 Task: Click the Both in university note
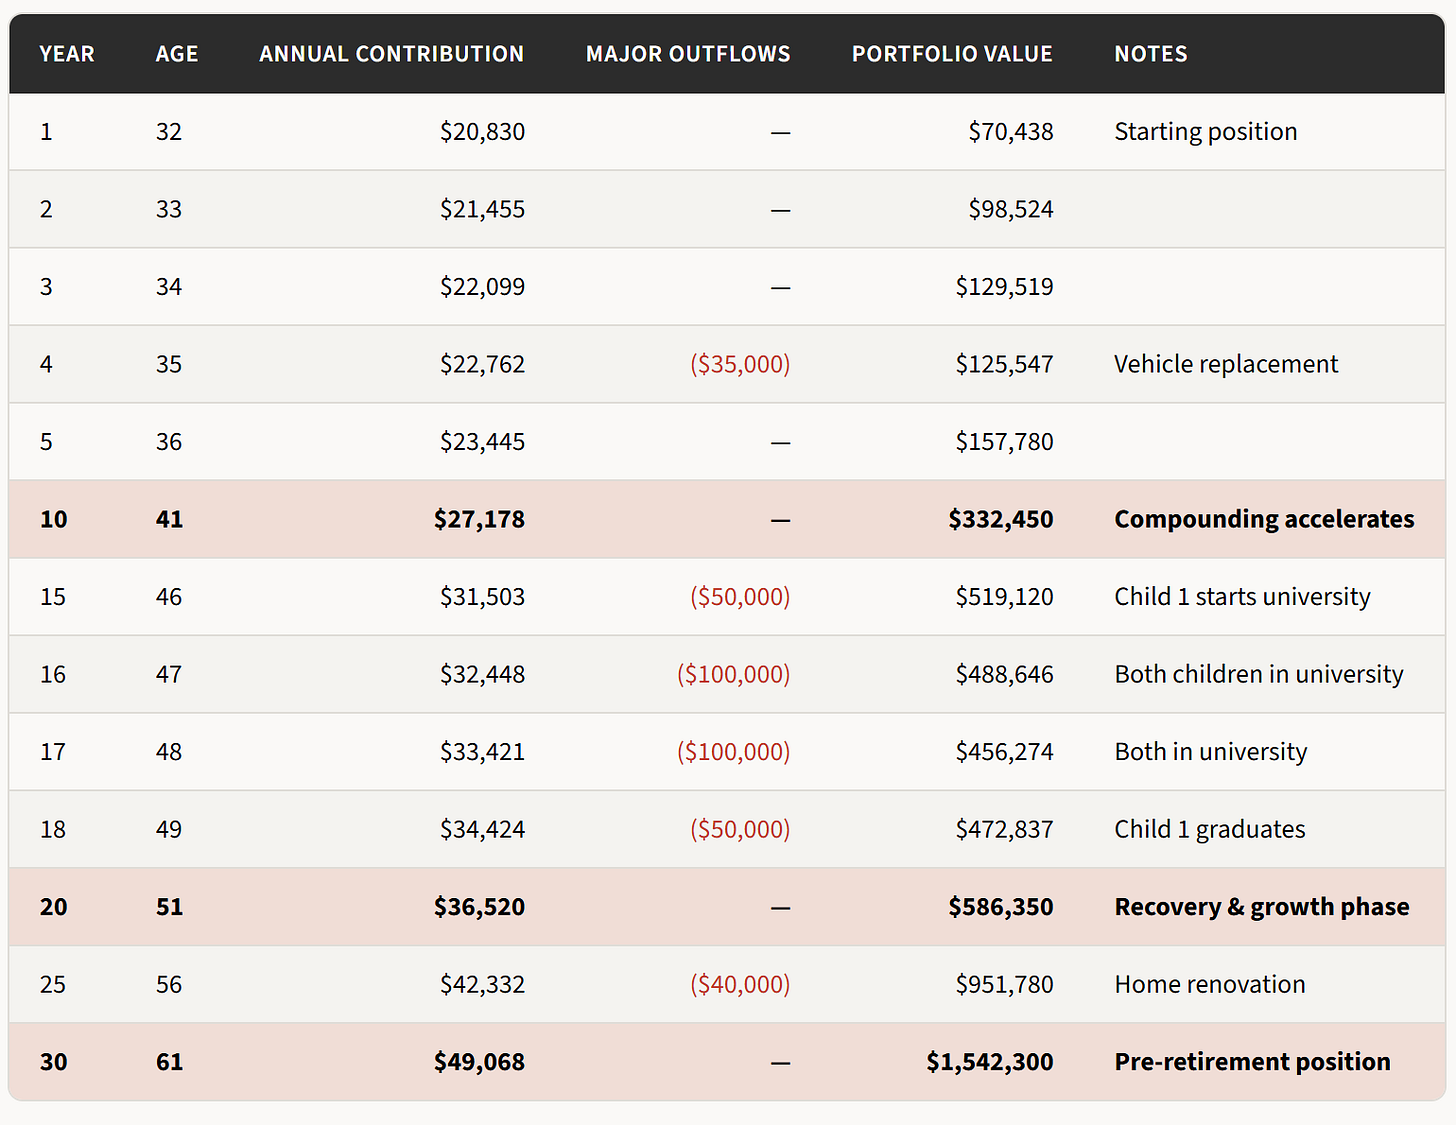click(x=1210, y=752)
